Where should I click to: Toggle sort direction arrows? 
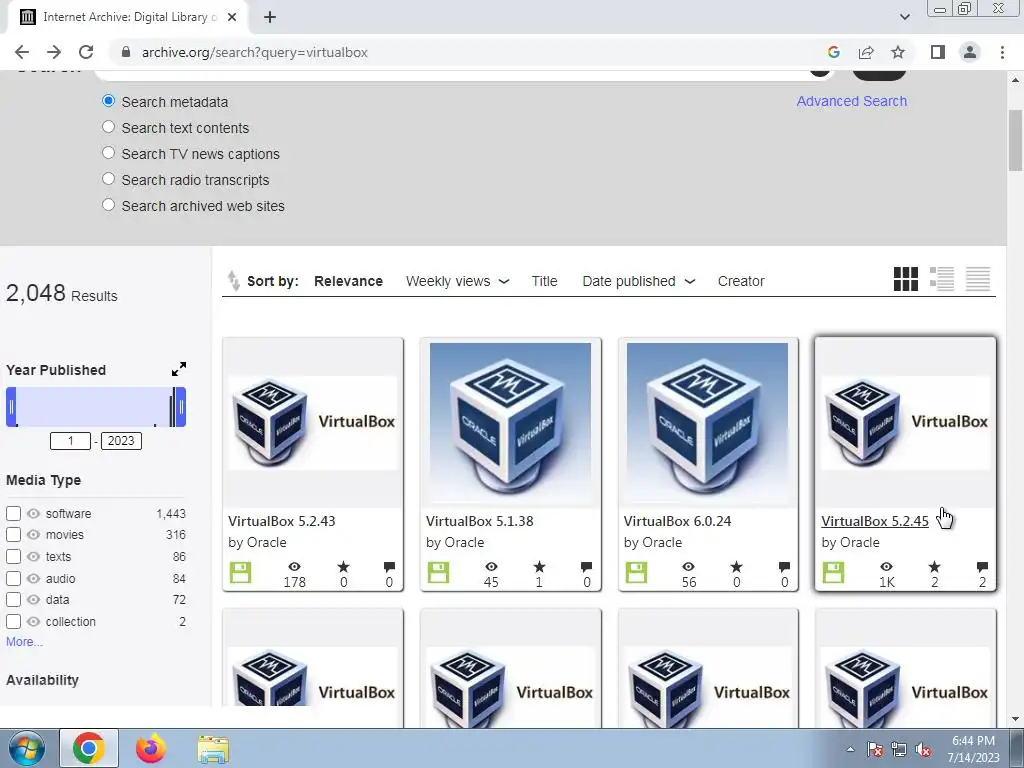(x=233, y=281)
